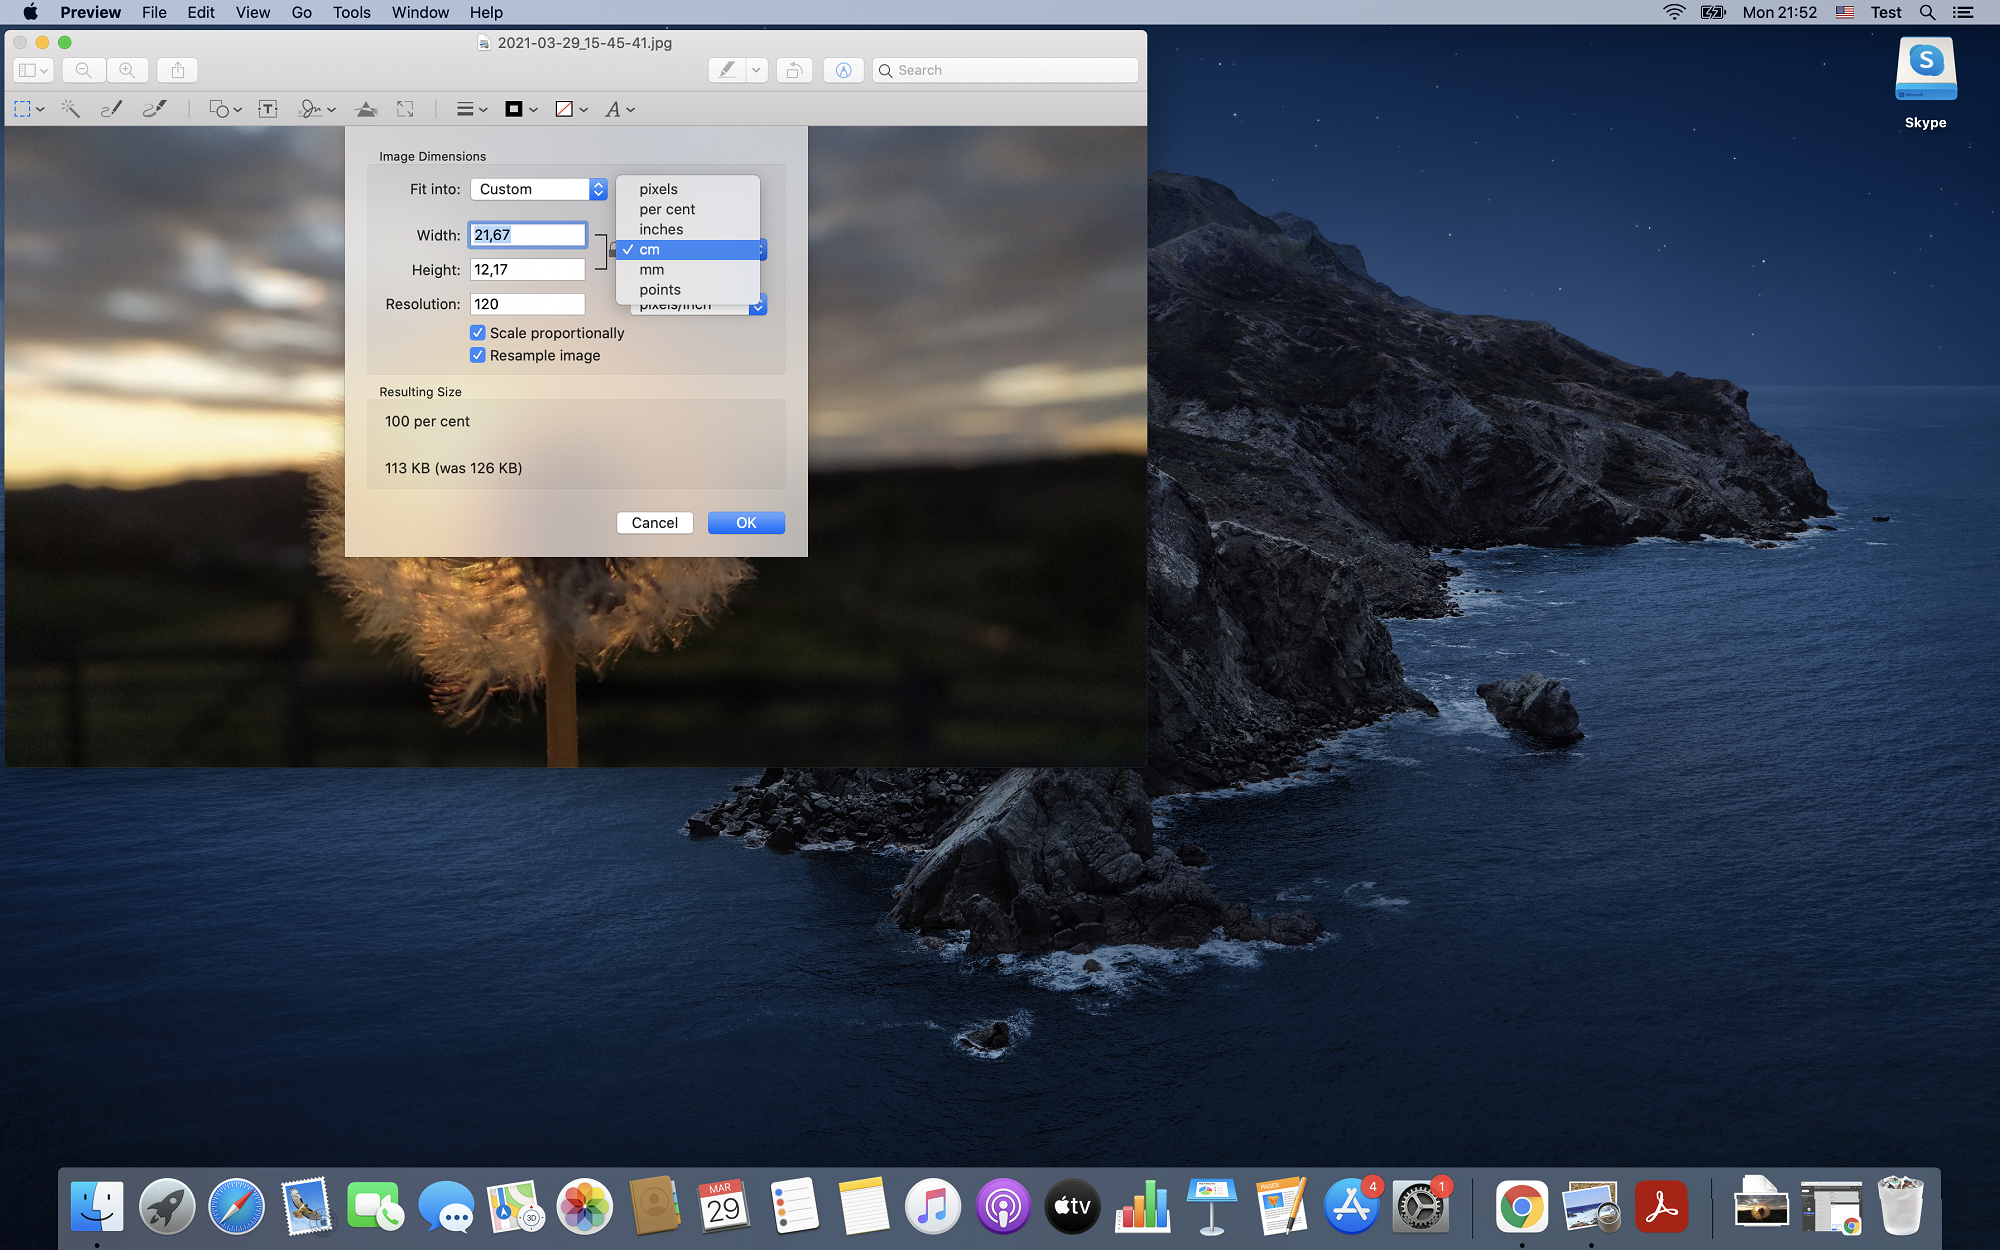Screen dimensions: 2000x1250
Task: Click the Share icon in toolbar
Action: [x=178, y=70]
